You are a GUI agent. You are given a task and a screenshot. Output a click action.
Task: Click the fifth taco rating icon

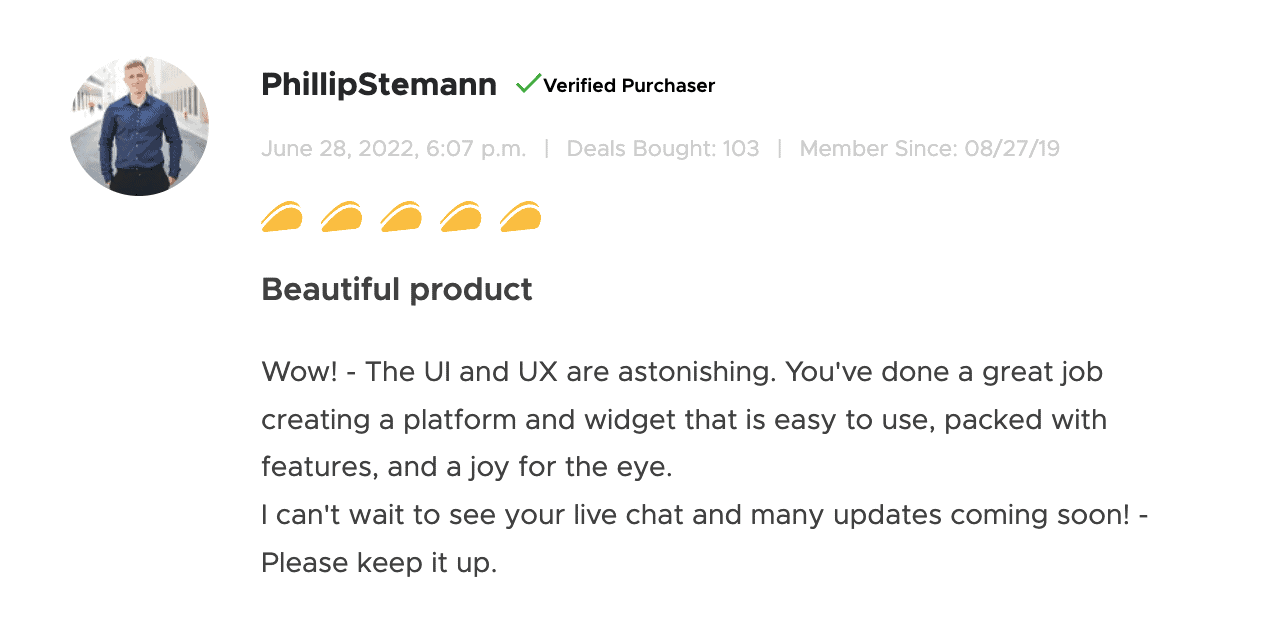tap(520, 217)
